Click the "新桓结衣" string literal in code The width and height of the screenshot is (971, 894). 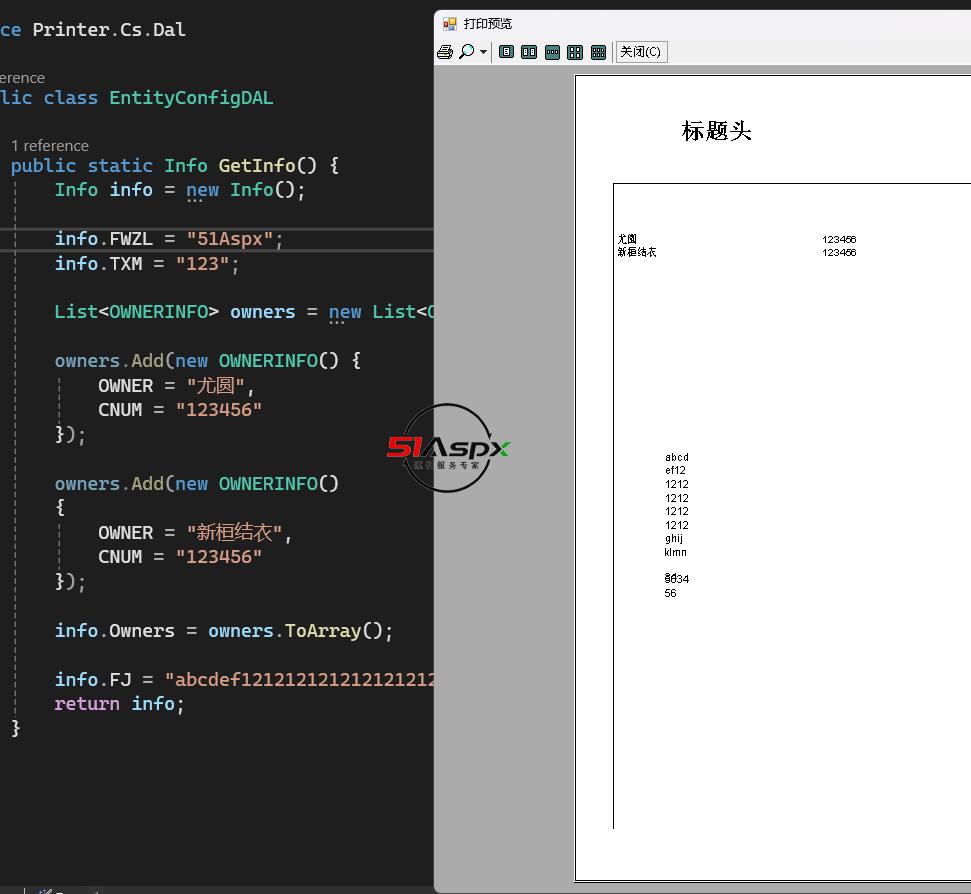(235, 533)
